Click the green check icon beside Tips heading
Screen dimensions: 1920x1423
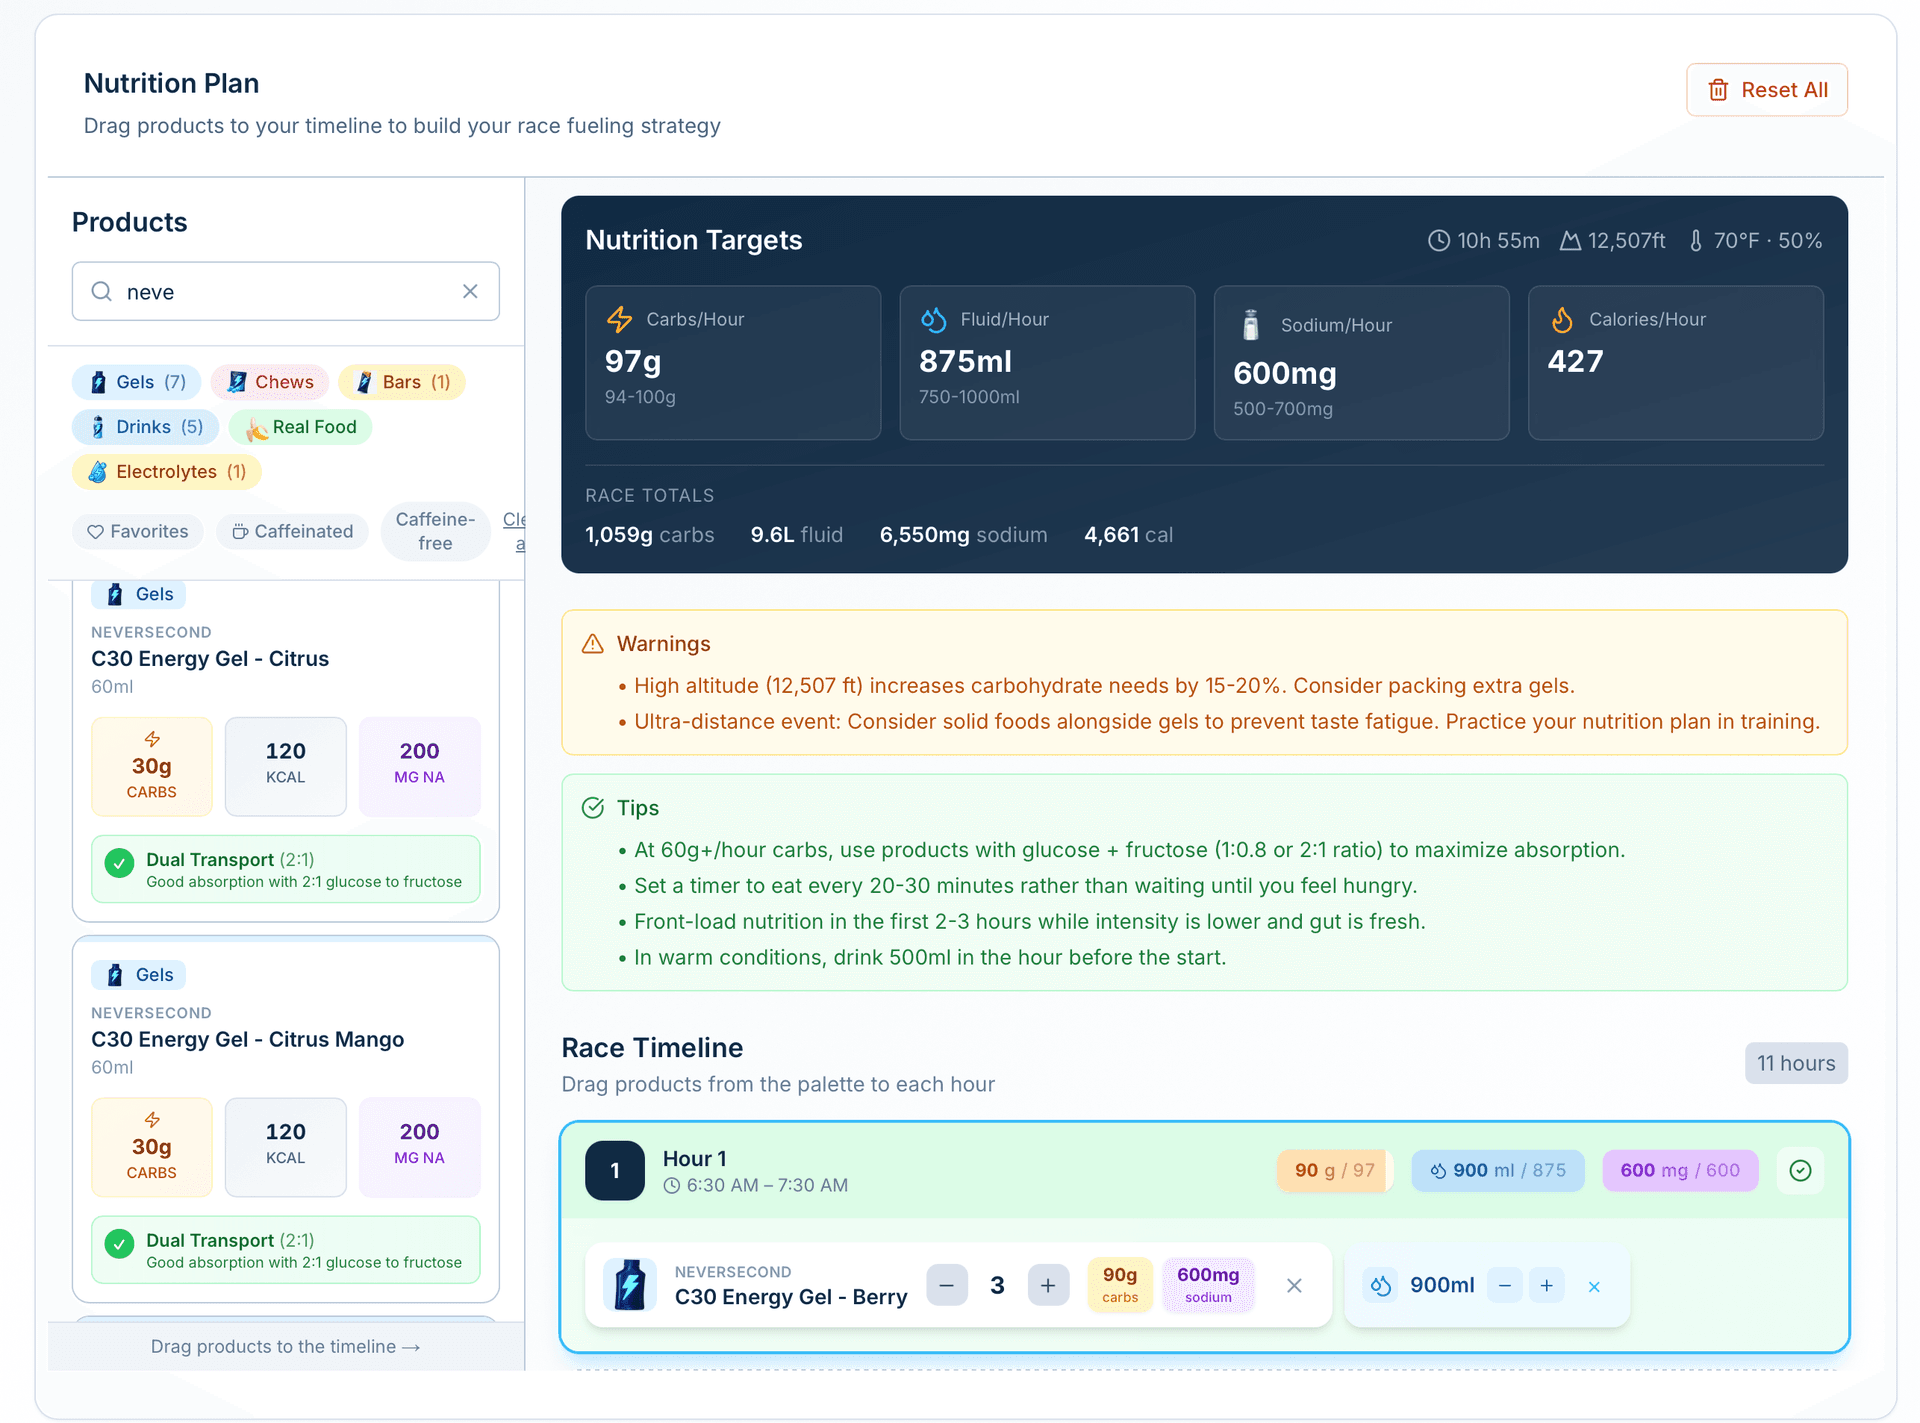[592, 807]
